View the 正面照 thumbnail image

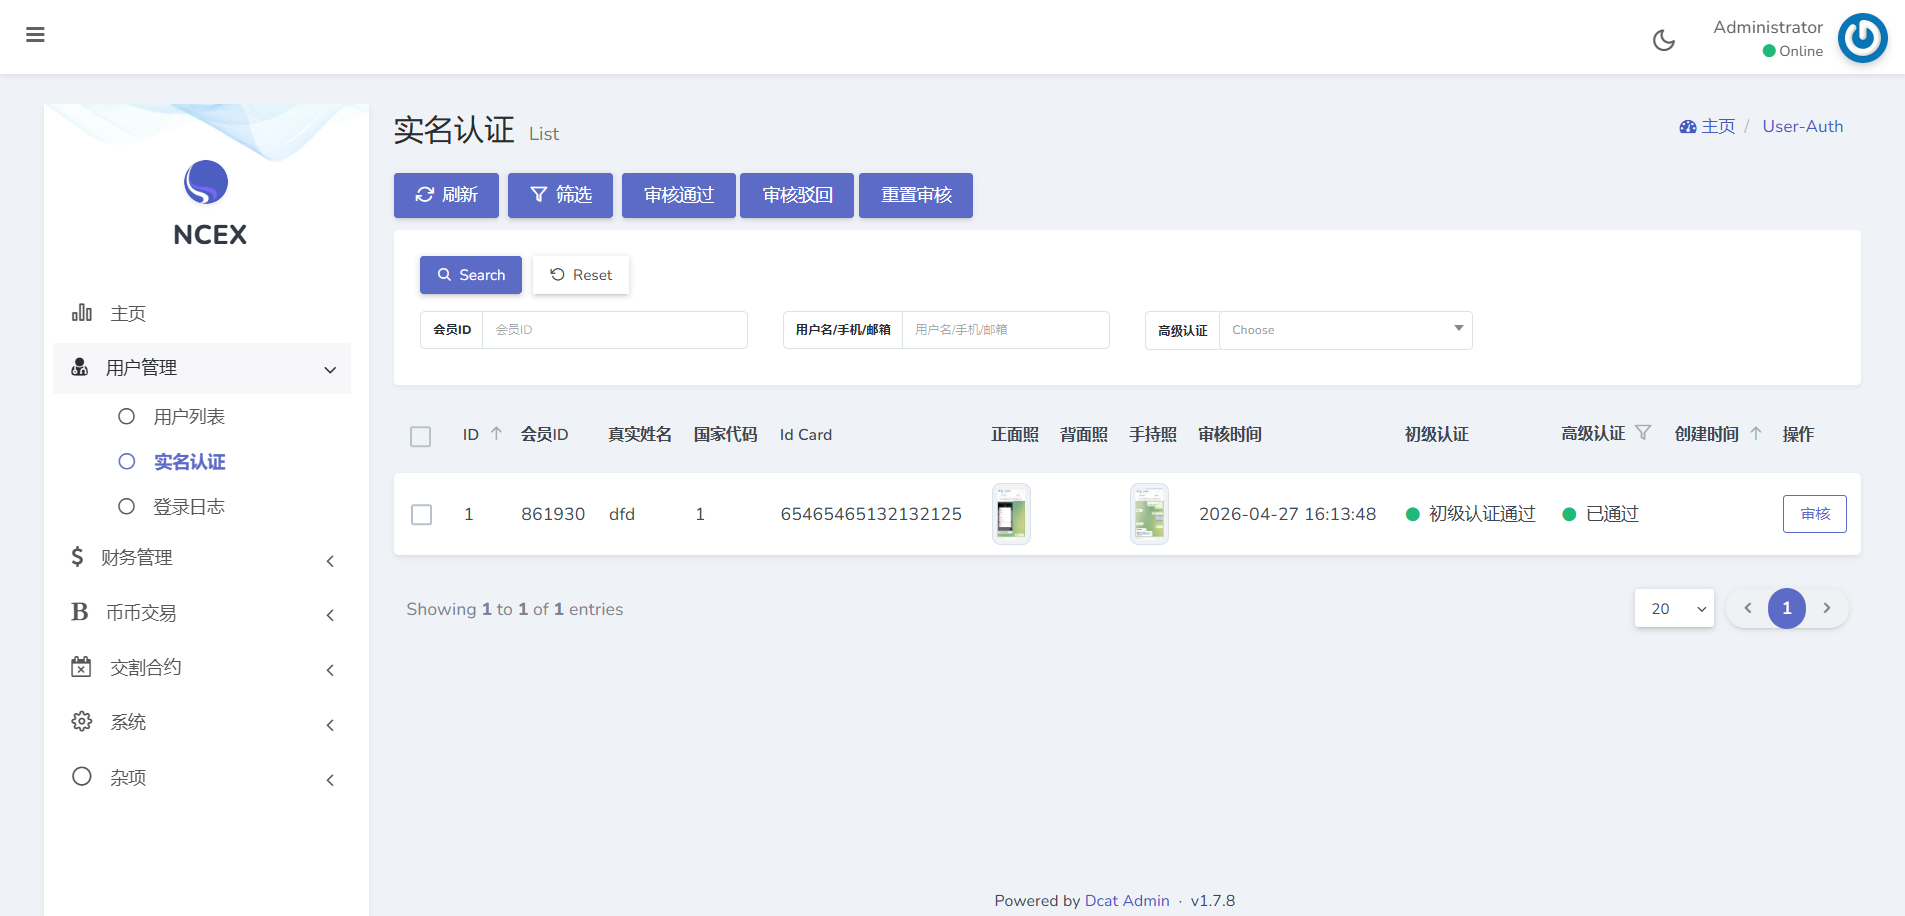pos(1011,514)
